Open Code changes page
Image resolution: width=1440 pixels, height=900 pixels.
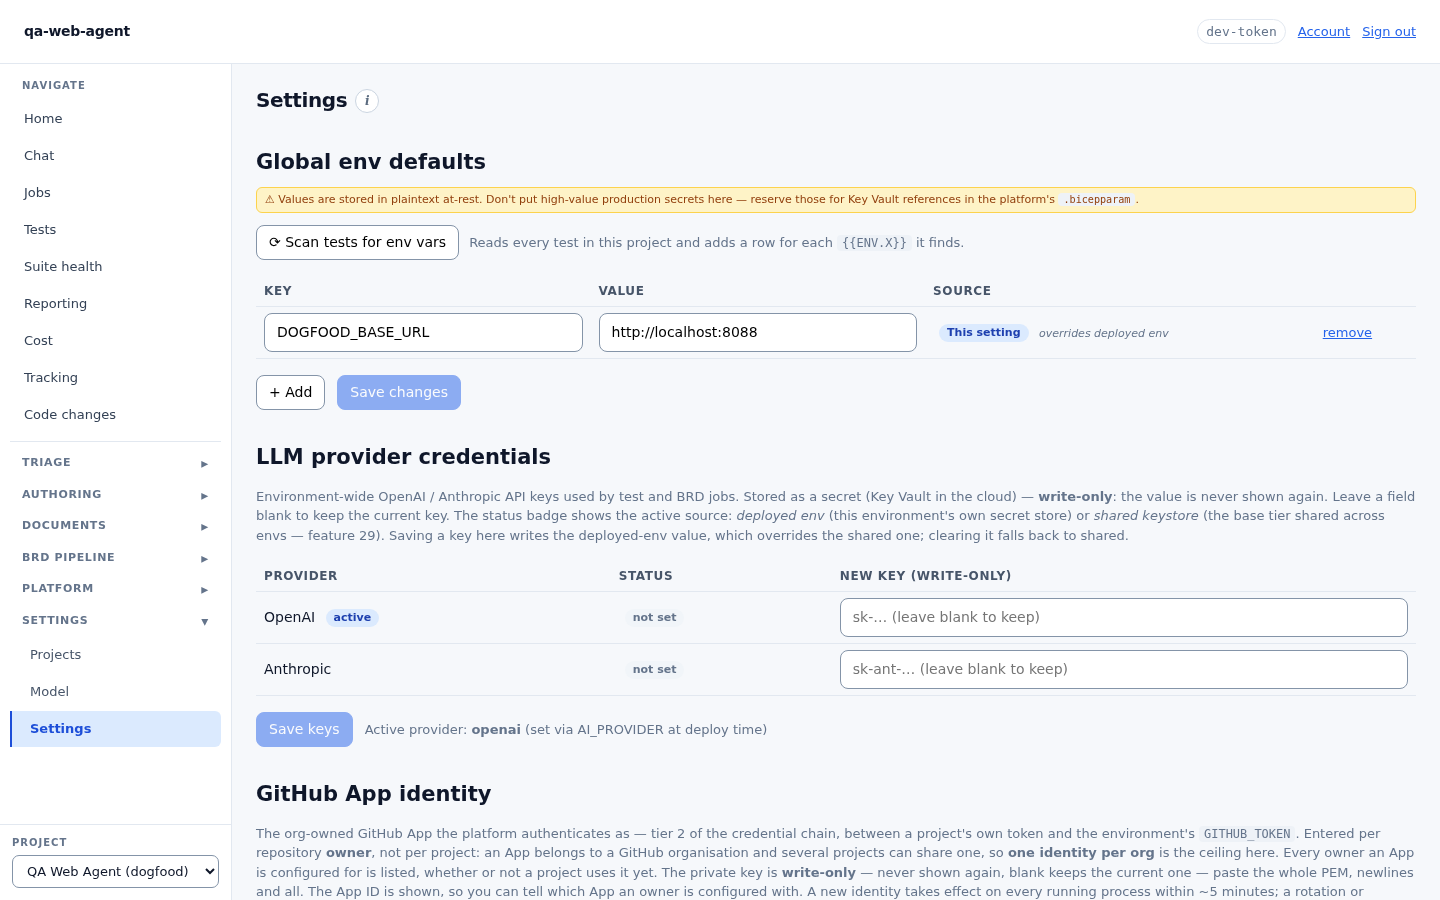[115, 415]
